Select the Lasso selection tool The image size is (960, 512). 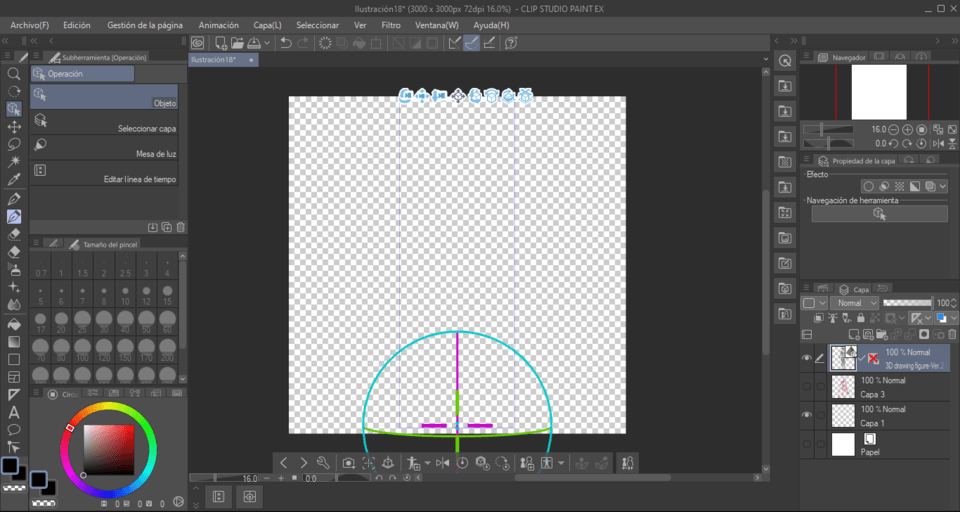coord(13,145)
